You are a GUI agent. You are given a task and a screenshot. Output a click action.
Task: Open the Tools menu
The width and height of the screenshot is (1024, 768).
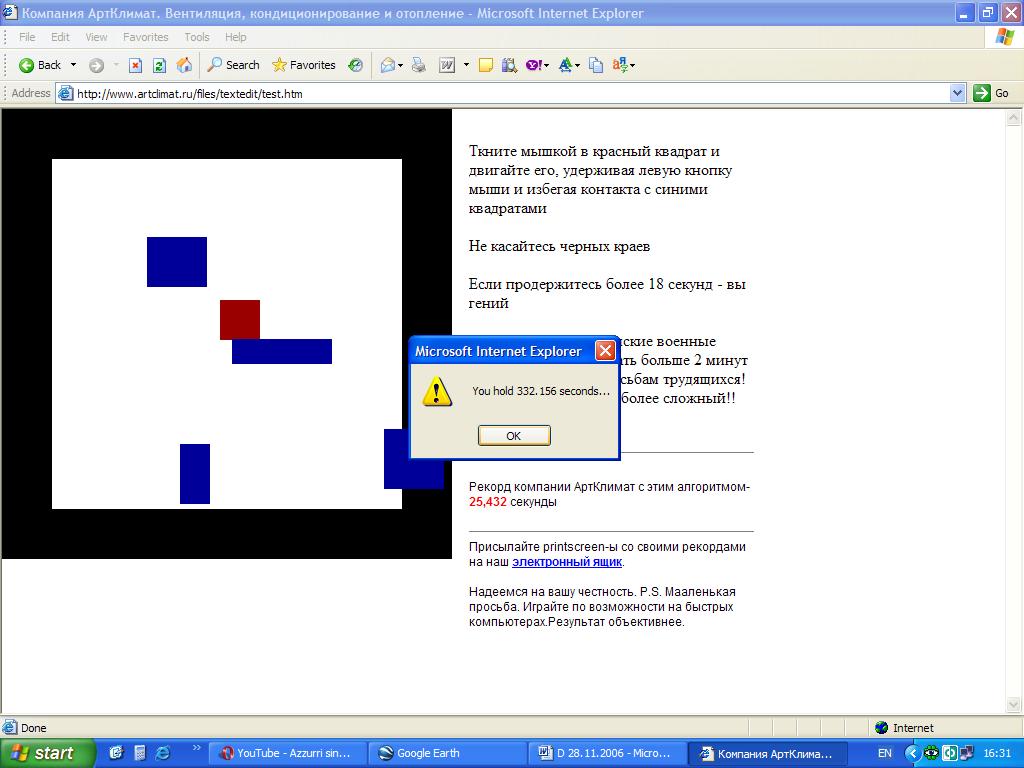[x=197, y=37]
